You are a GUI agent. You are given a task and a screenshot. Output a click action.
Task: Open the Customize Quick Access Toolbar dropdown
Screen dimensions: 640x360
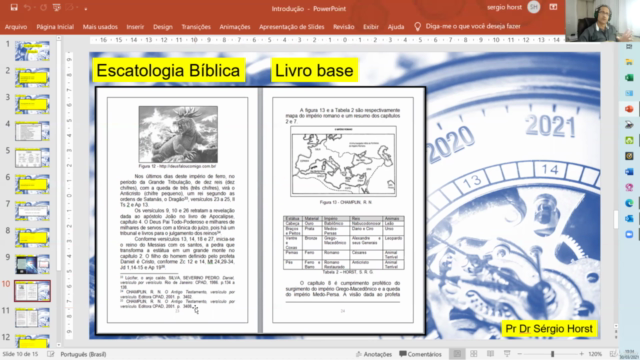86,8
